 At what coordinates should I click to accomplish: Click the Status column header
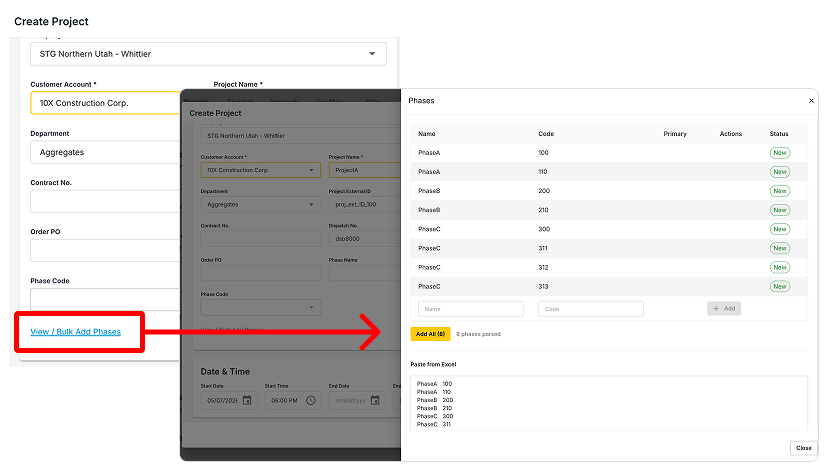point(779,134)
